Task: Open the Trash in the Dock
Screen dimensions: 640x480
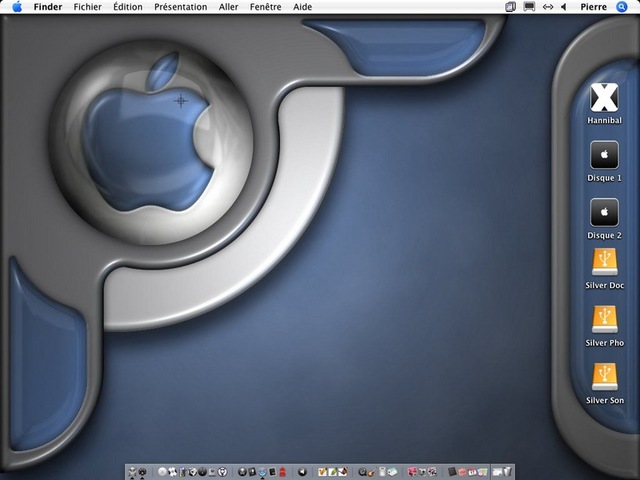Action: point(507,472)
